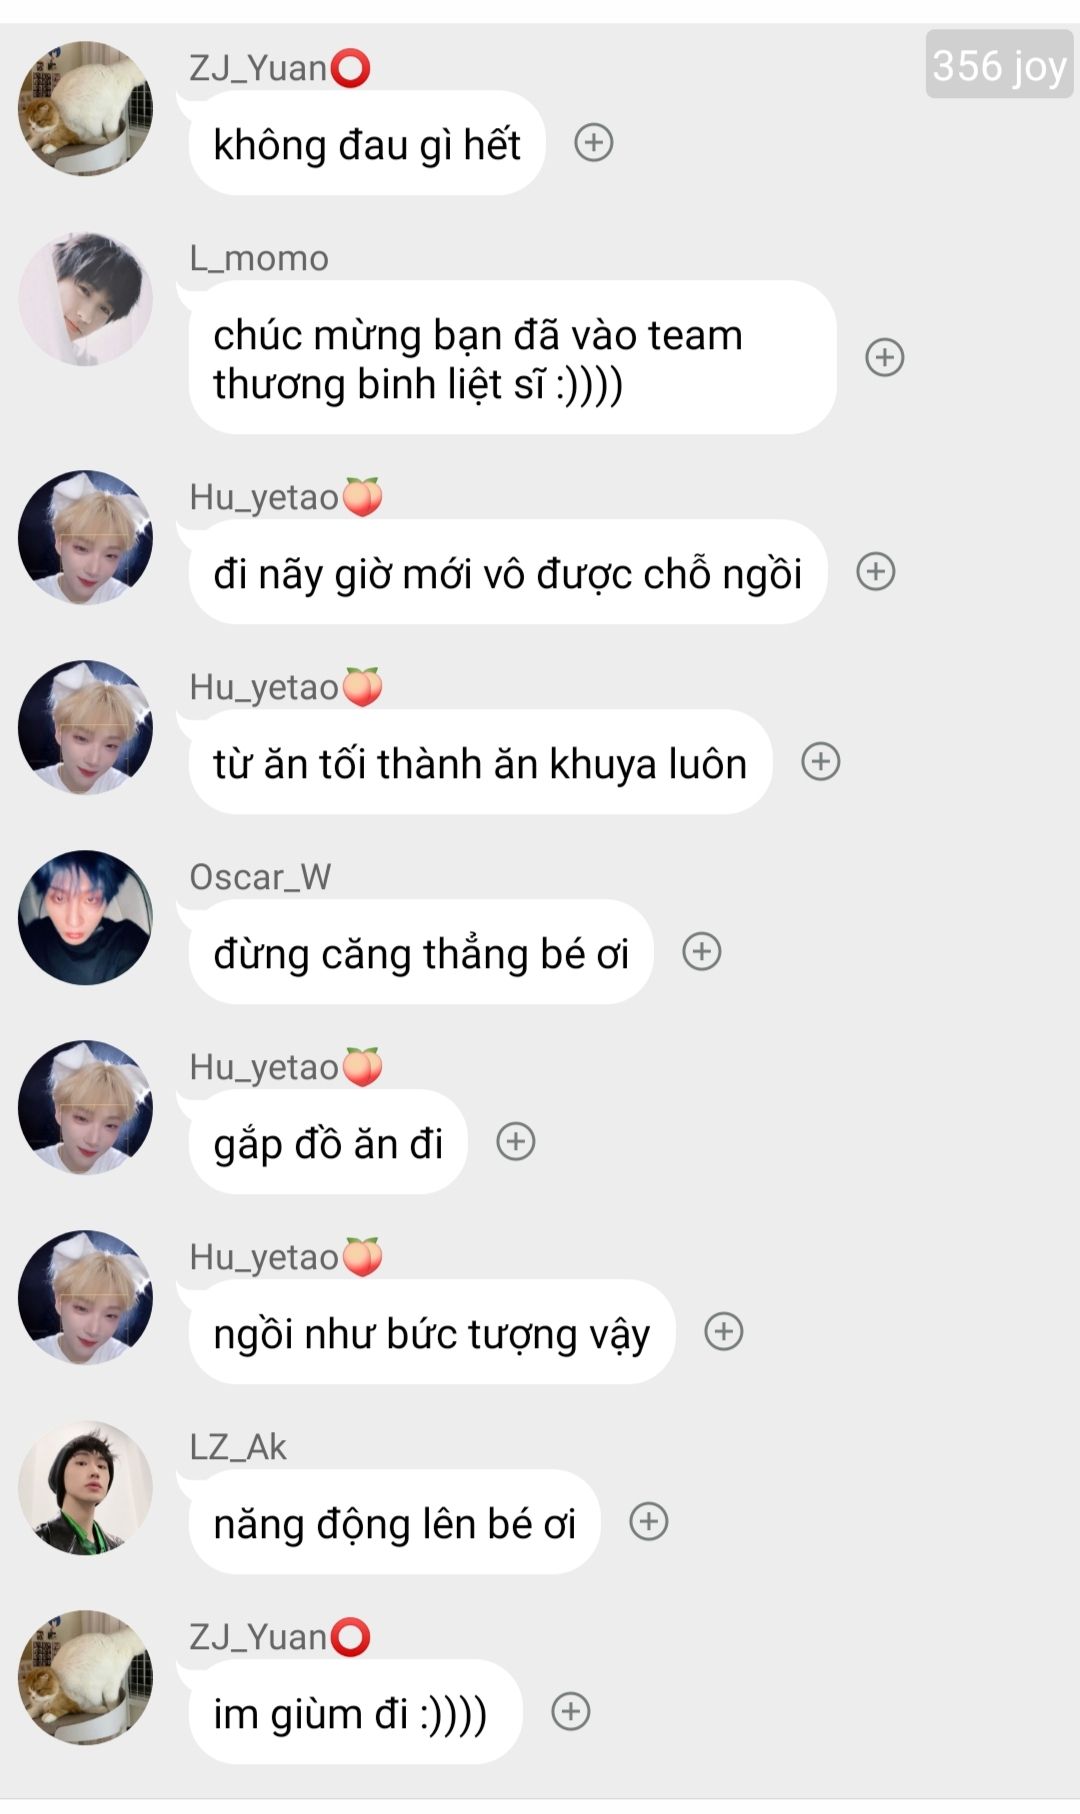Screen dimensions: 1080x1814
Task: Add reaction to "đi nãy giờ mới vô" message
Action: [876, 572]
